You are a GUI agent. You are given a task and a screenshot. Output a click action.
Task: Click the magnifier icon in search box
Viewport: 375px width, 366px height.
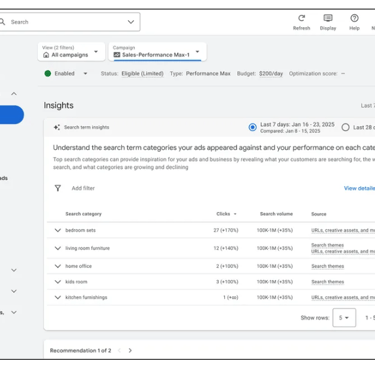2,22
